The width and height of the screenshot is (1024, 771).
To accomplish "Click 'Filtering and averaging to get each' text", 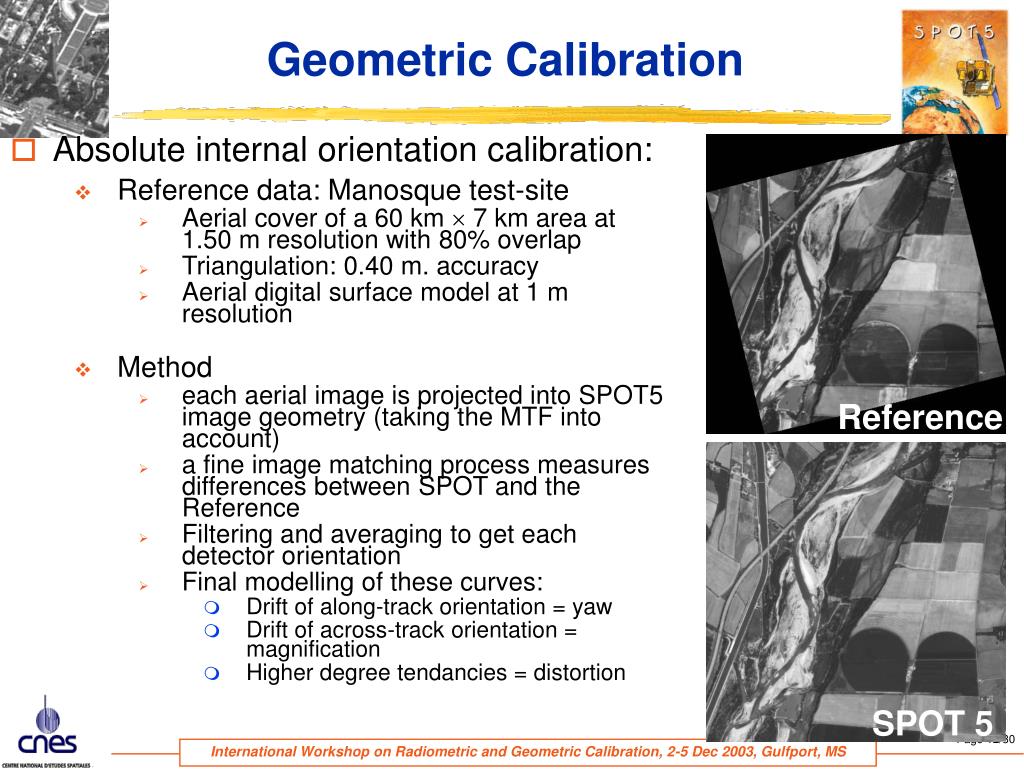I will coord(379,534).
